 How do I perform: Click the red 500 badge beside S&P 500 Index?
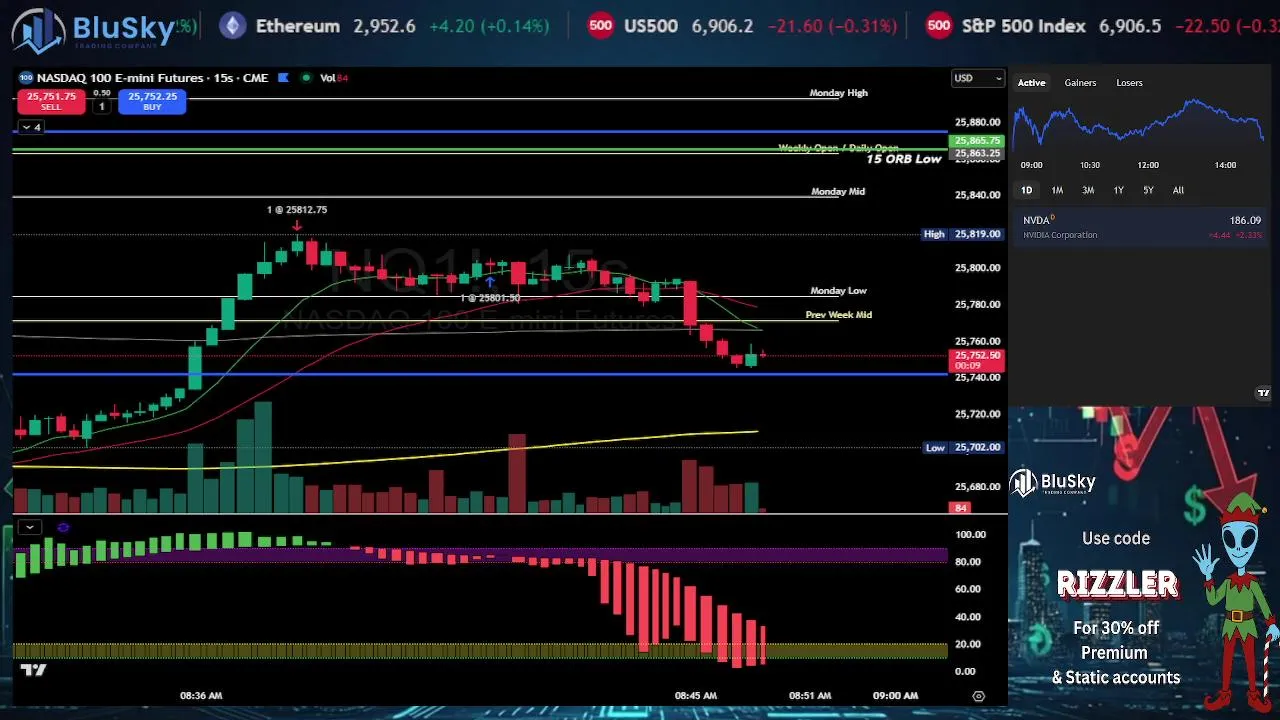coord(938,26)
